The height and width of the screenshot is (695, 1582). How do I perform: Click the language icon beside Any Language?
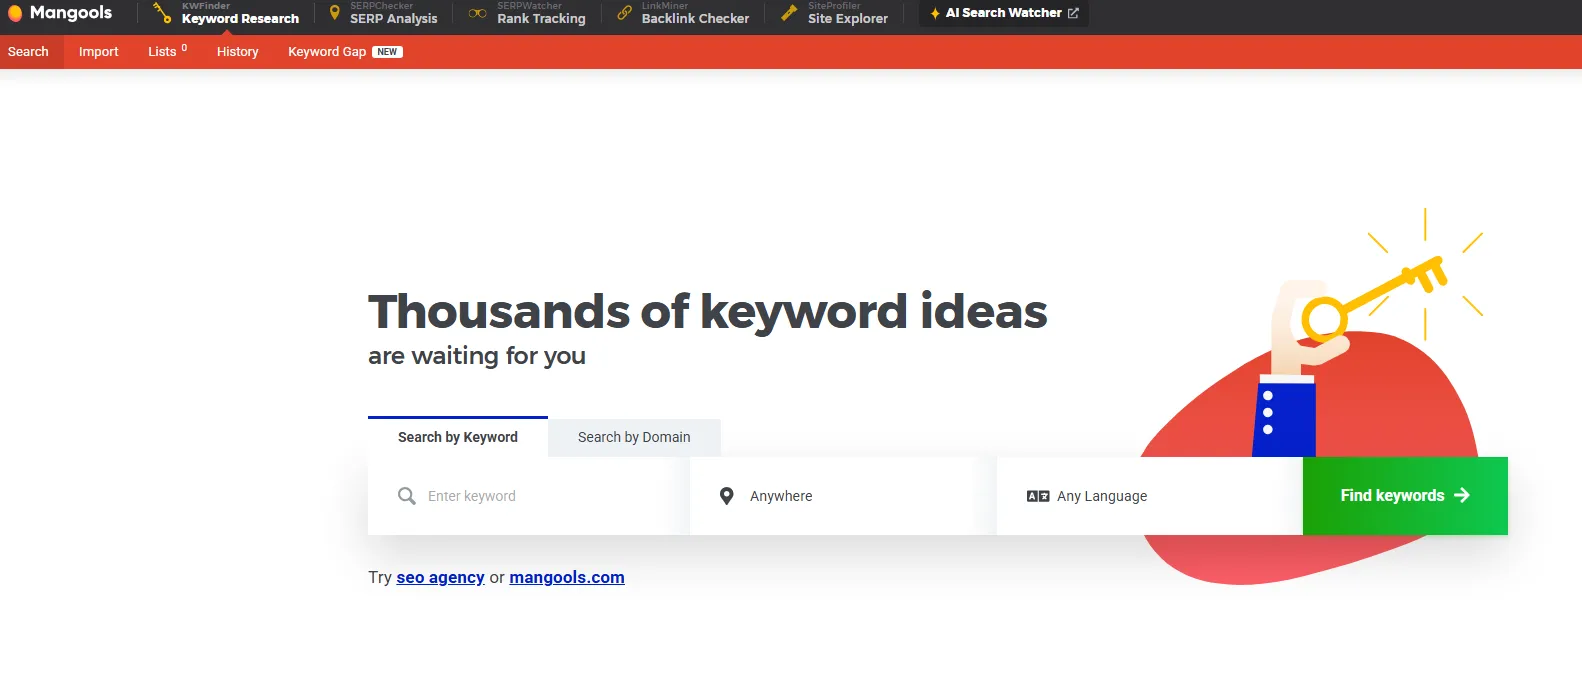[x=1038, y=496]
